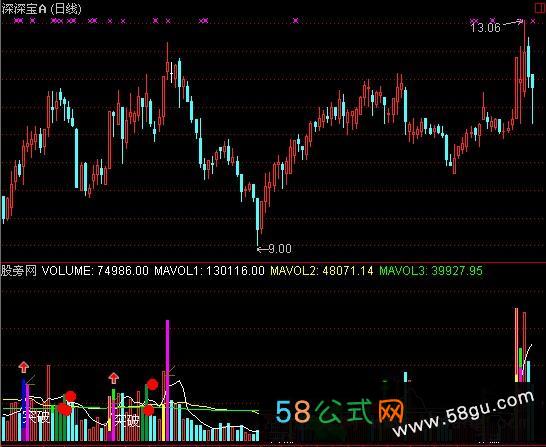Viewport: 546px width, 447px height.
Task: Click the tallest magenta volume bar
Action: tap(167, 380)
